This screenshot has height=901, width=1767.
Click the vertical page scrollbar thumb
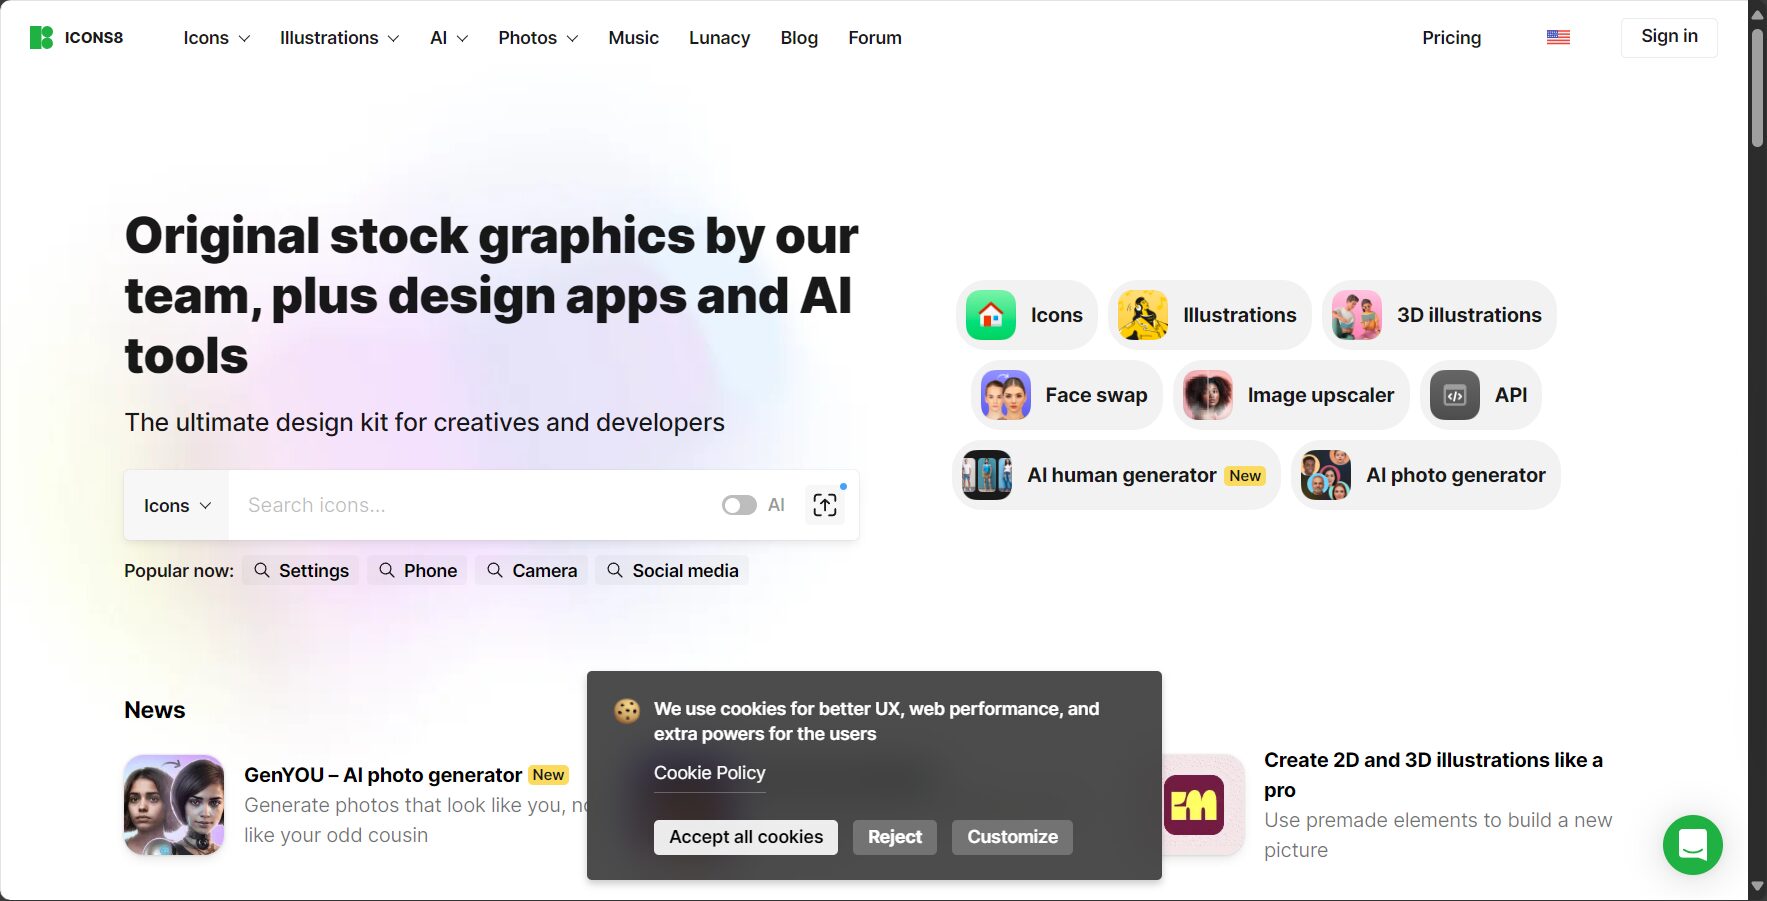[x=1757, y=88]
